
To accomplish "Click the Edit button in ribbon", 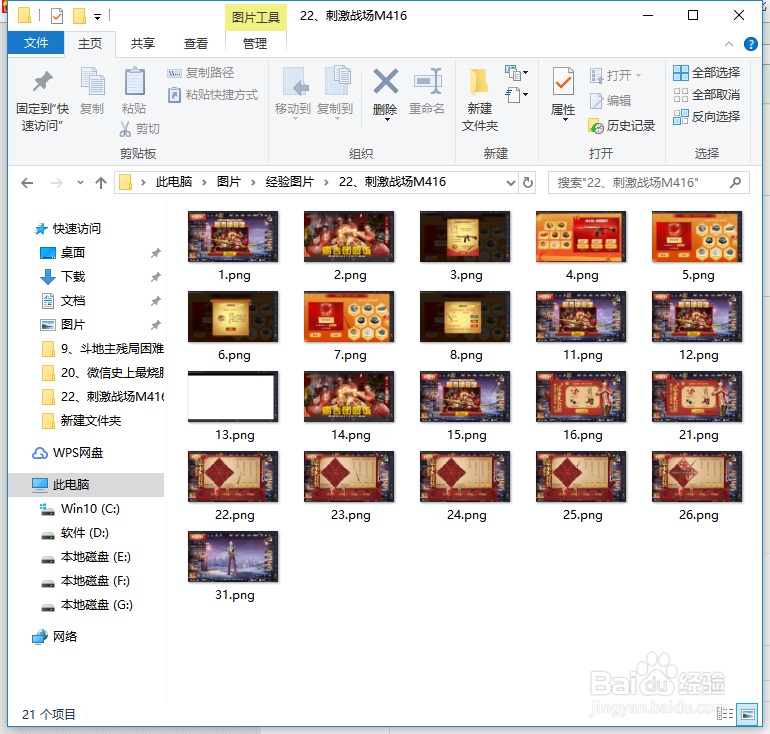I will pos(610,101).
